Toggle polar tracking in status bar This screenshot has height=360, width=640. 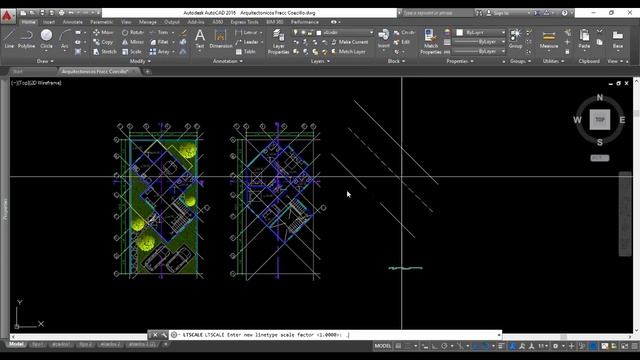pos(444,346)
